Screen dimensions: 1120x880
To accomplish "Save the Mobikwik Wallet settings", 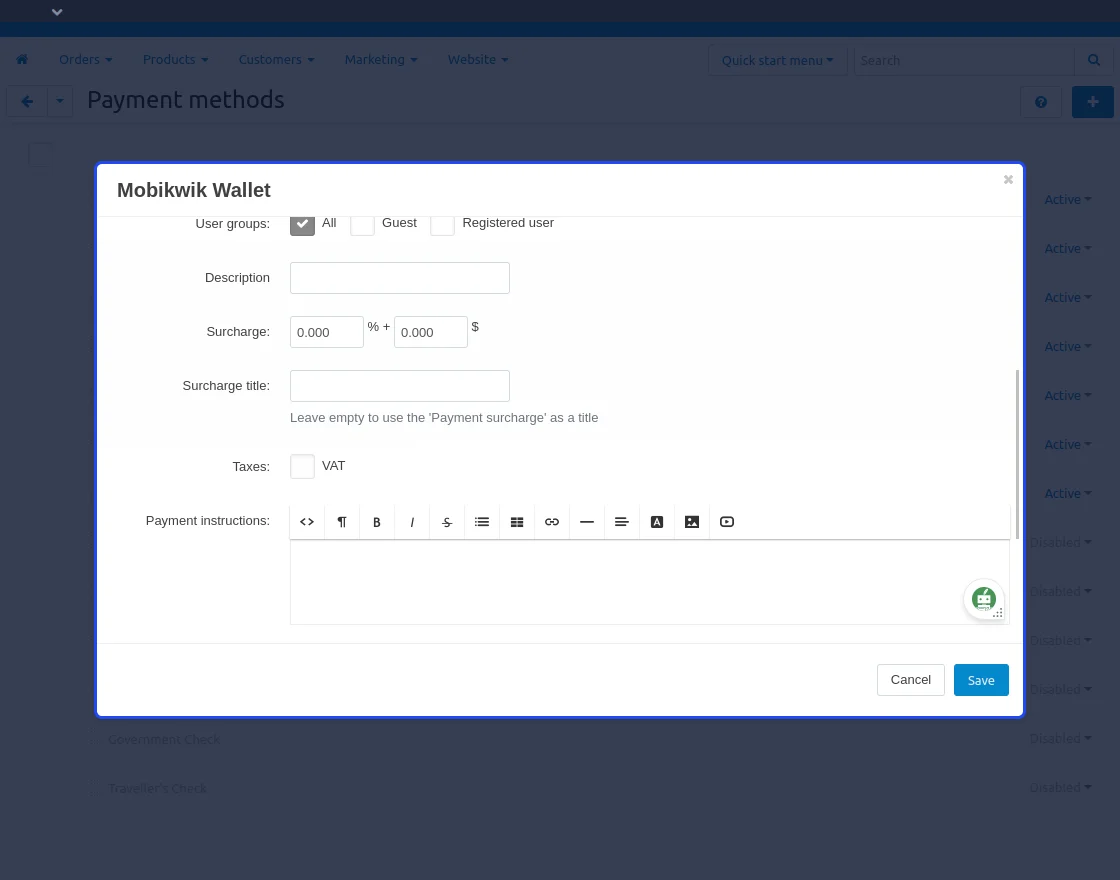I will [981, 680].
